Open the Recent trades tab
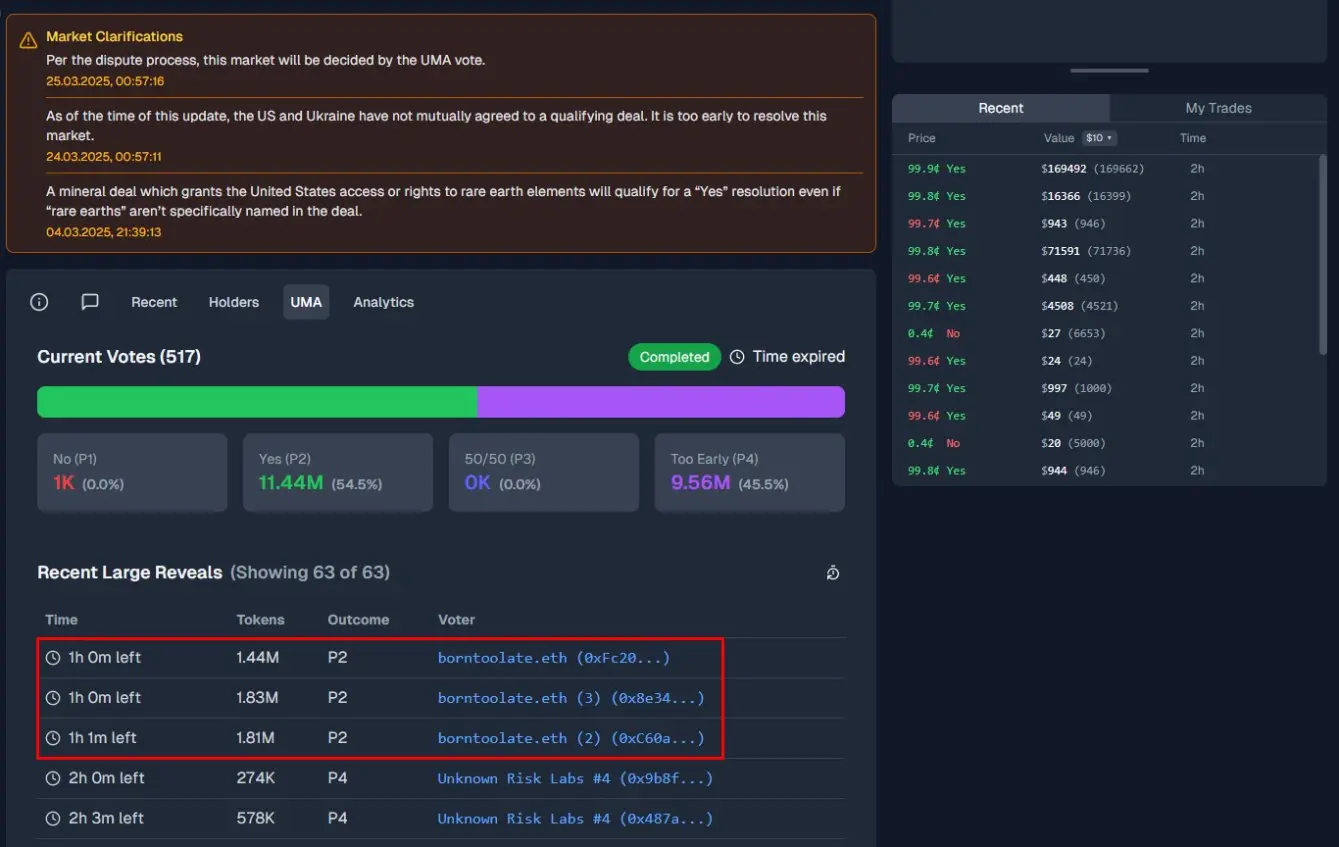This screenshot has height=847, width=1339. tap(1001, 108)
